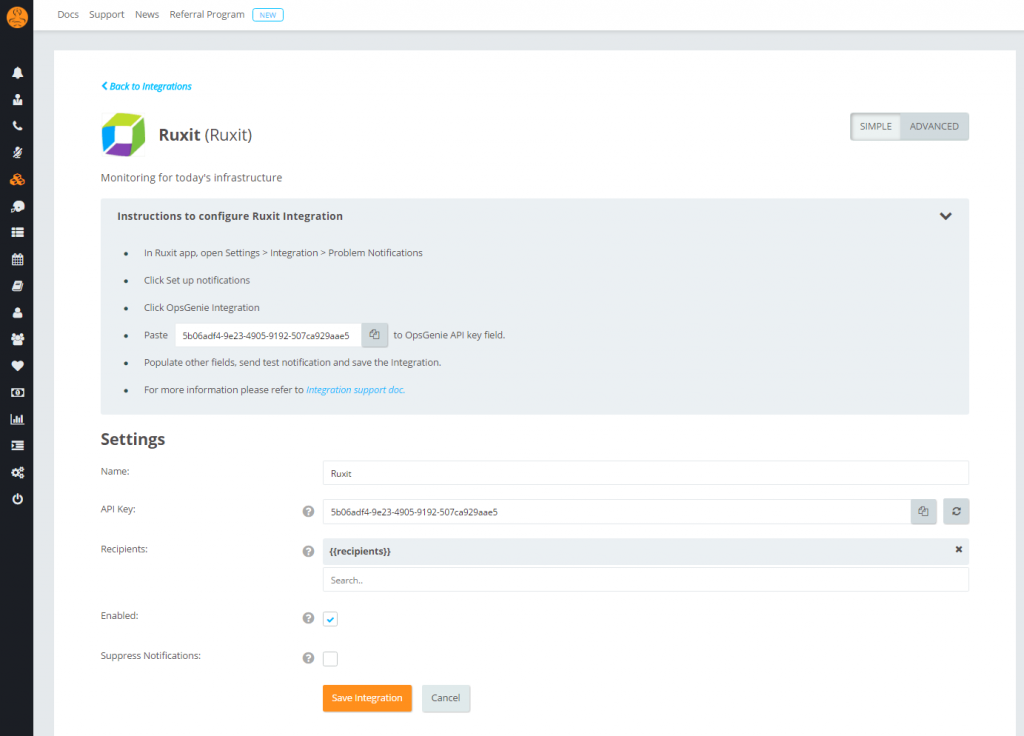
Task: Show help for Suppress Notifications
Action: (x=308, y=658)
